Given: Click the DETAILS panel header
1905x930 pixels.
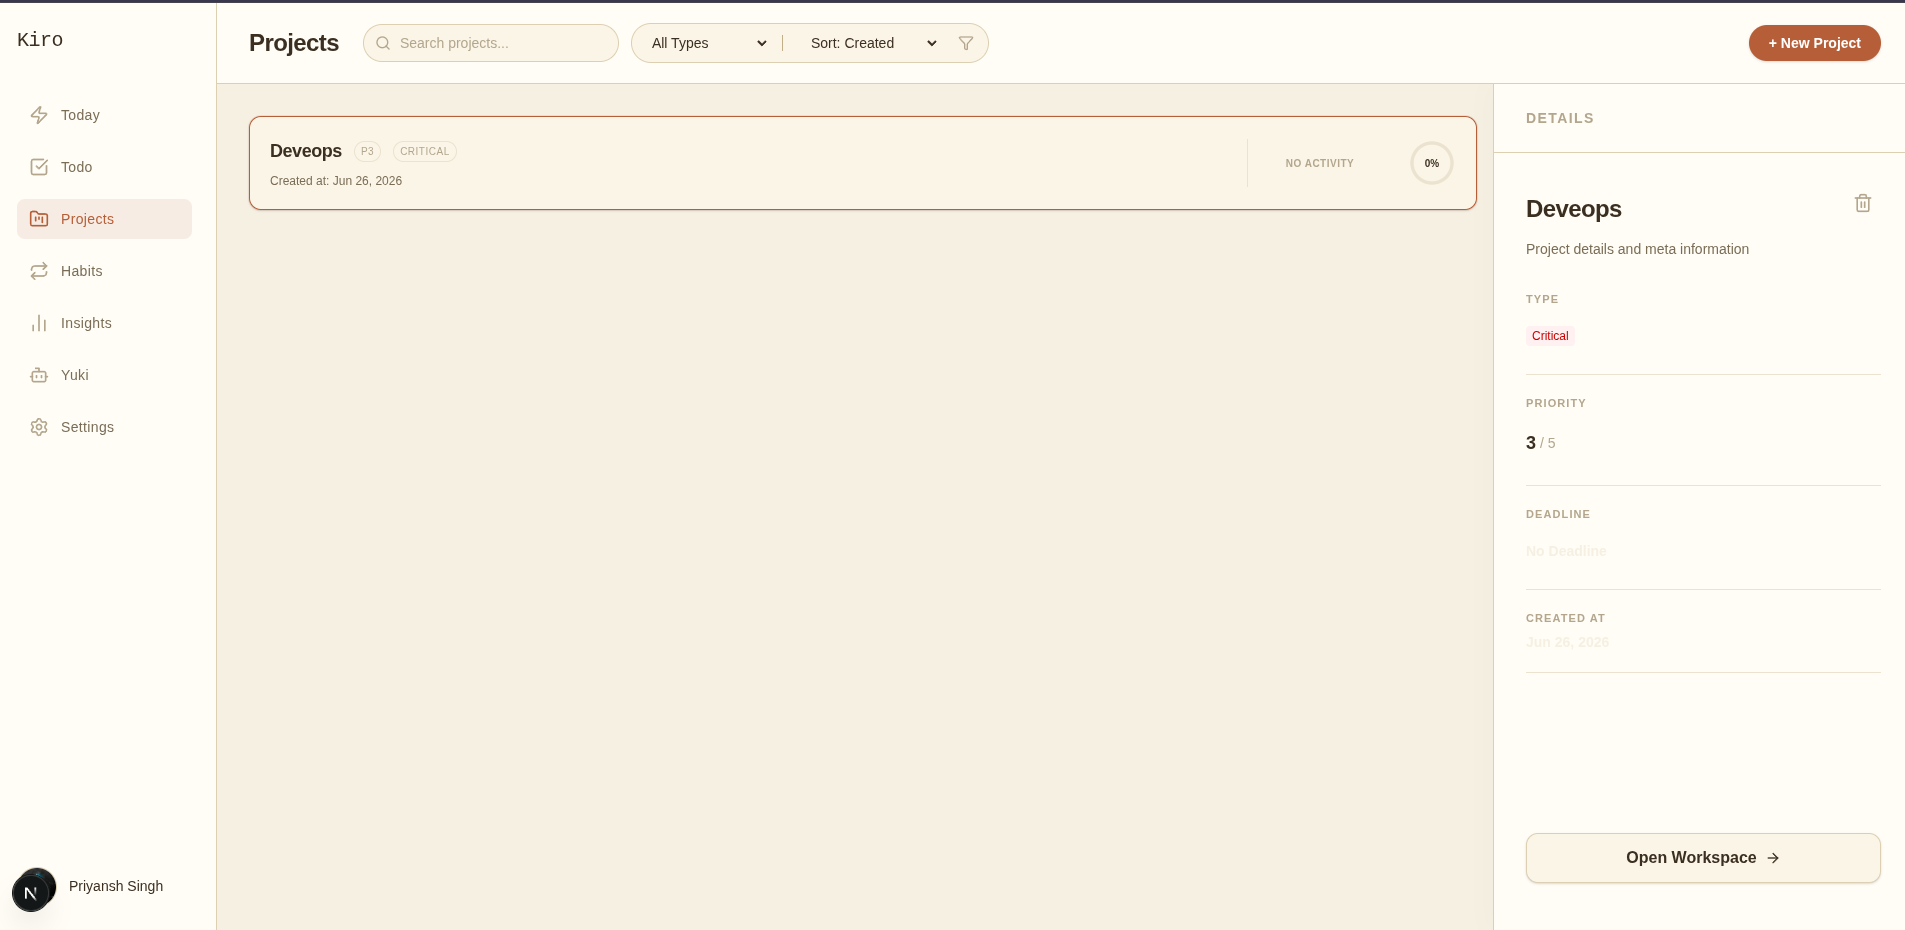Looking at the screenshot, I should pyautogui.click(x=1560, y=118).
